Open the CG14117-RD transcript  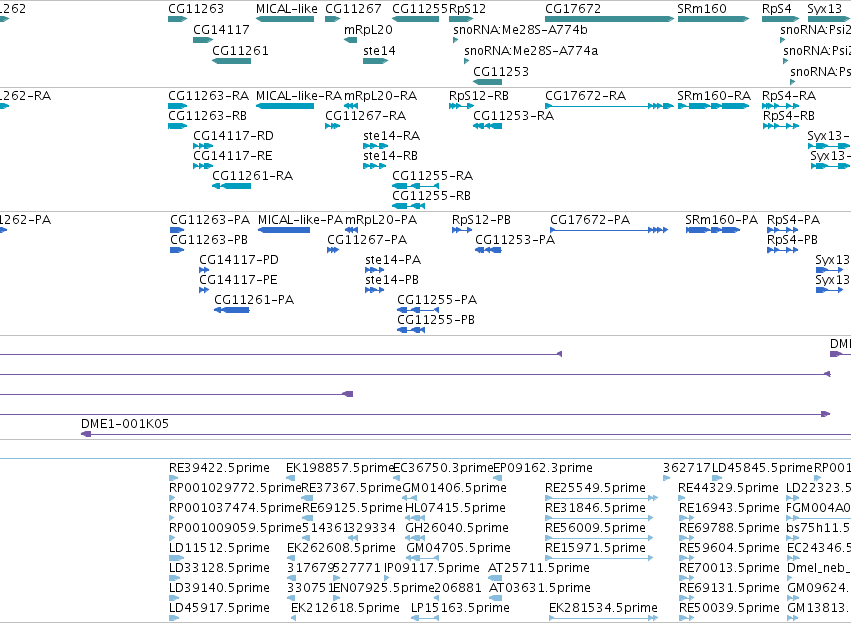pos(203,146)
